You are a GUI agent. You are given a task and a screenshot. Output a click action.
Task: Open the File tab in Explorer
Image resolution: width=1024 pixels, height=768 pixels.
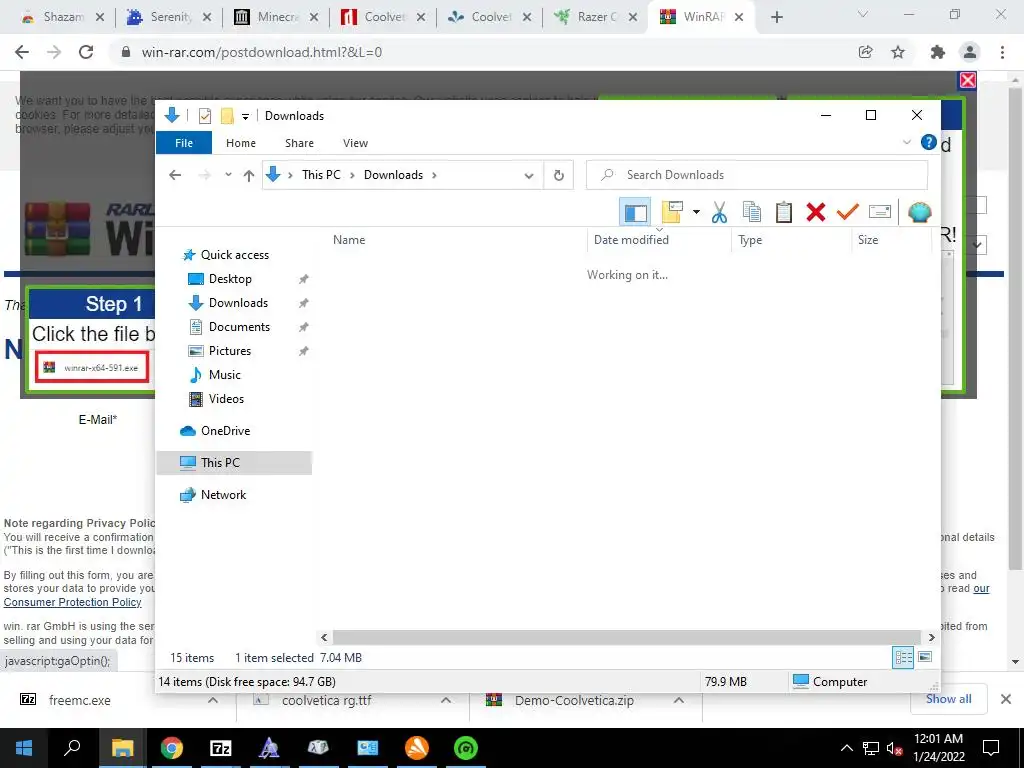point(184,143)
